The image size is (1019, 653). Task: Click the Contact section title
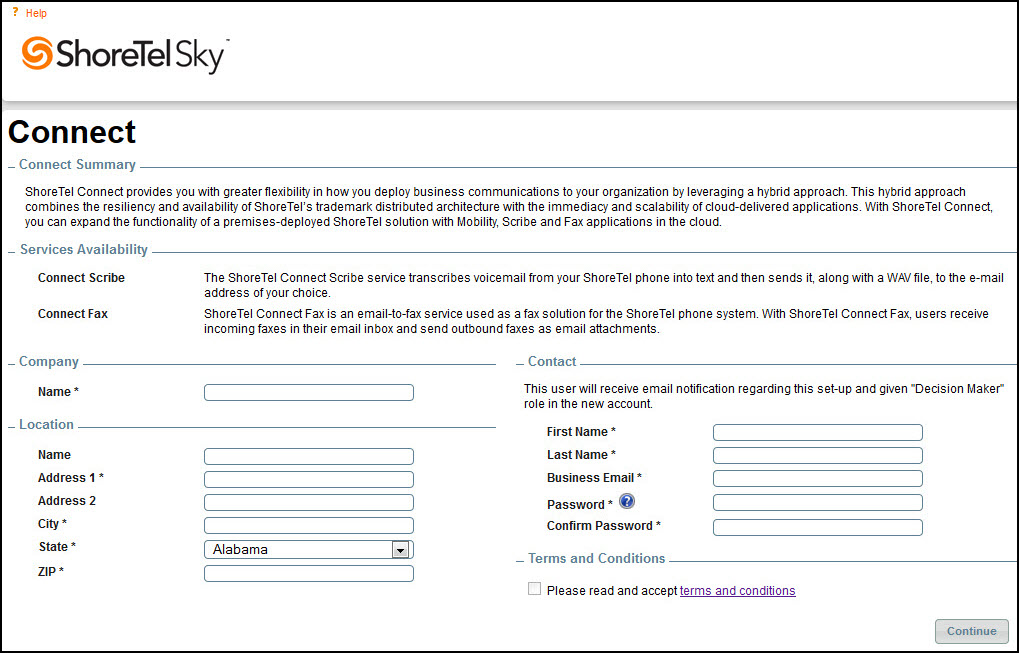(x=552, y=362)
